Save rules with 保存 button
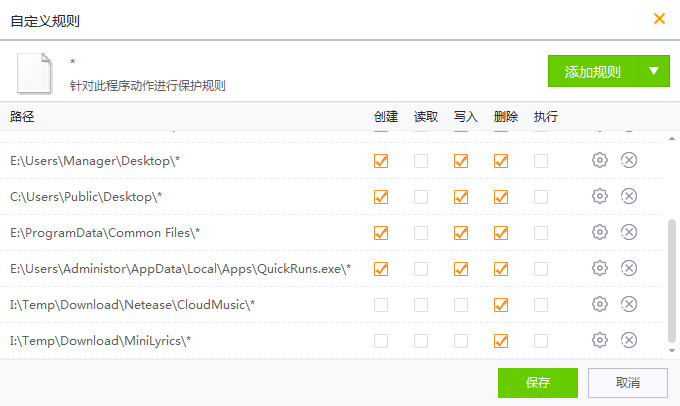680x406 pixels. coord(538,382)
